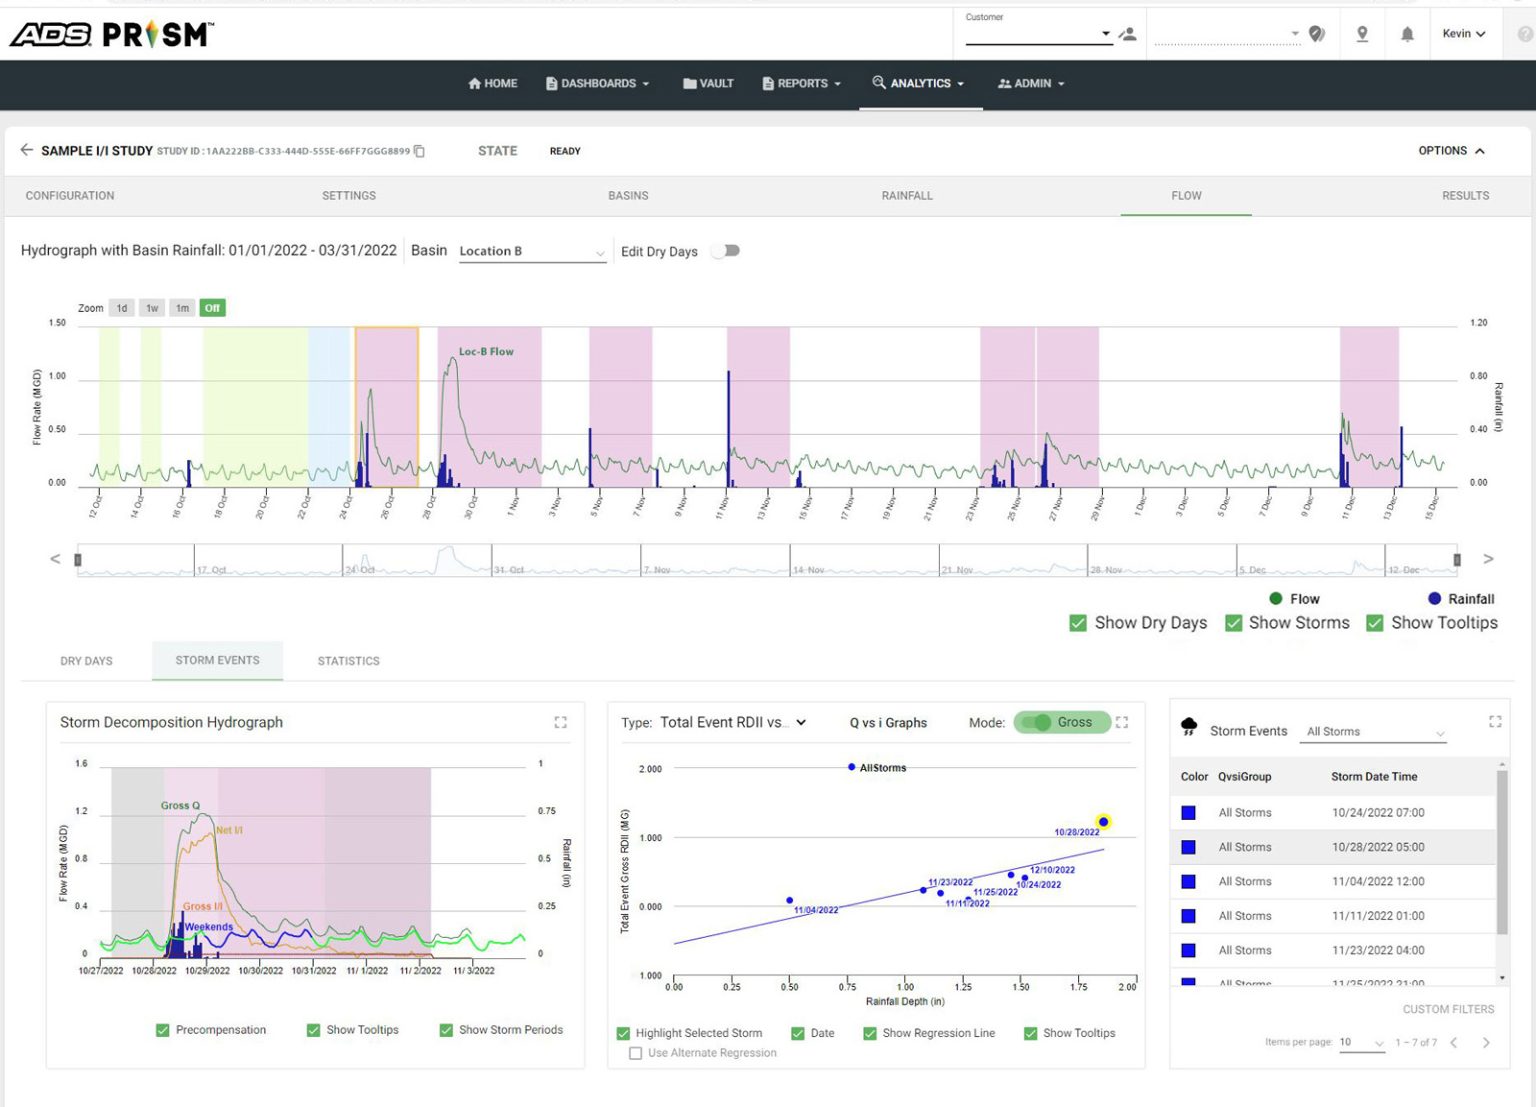Open the All Storms dropdown

pyautogui.click(x=1372, y=731)
